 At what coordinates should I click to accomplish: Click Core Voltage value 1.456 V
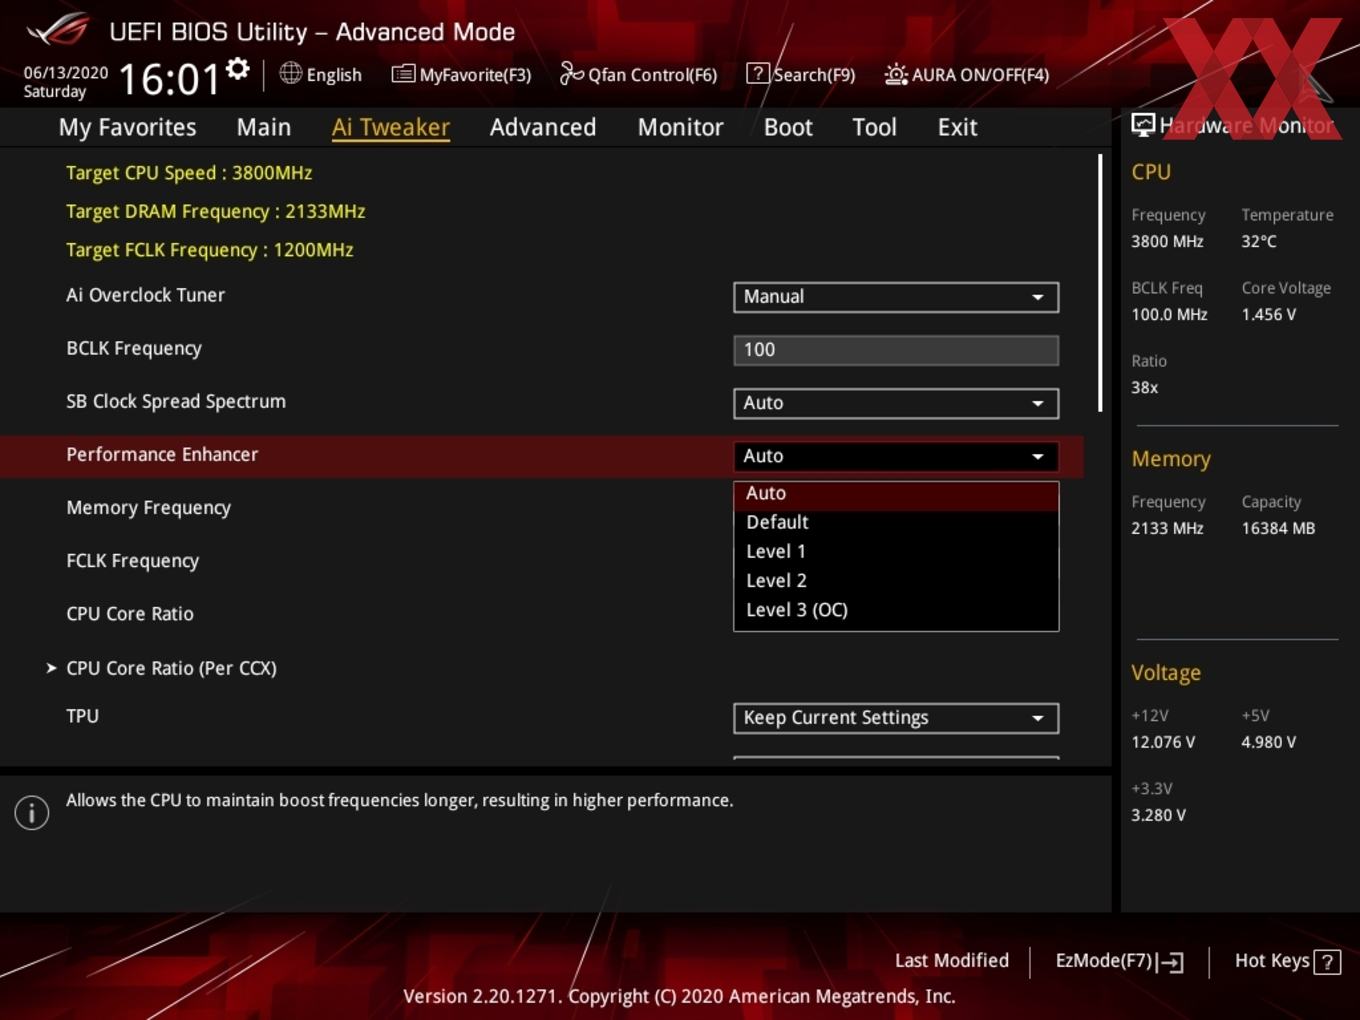[1268, 314]
